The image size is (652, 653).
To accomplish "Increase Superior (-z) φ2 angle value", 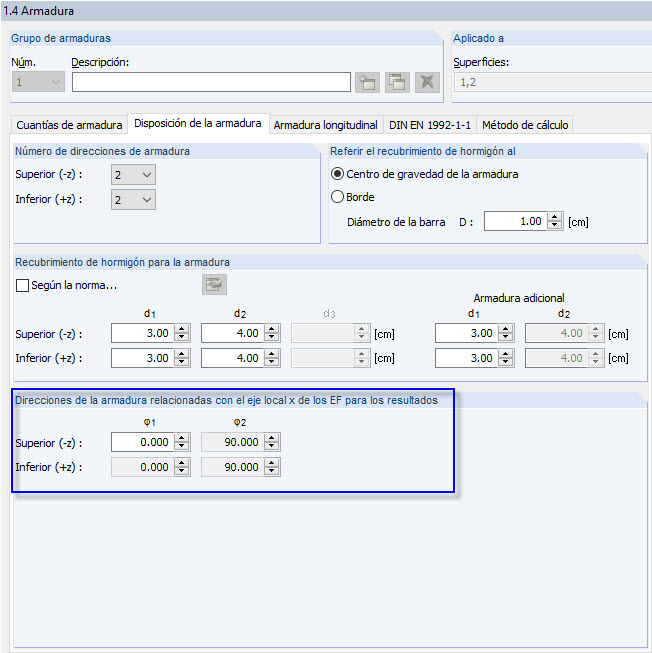I will click(x=271, y=438).
